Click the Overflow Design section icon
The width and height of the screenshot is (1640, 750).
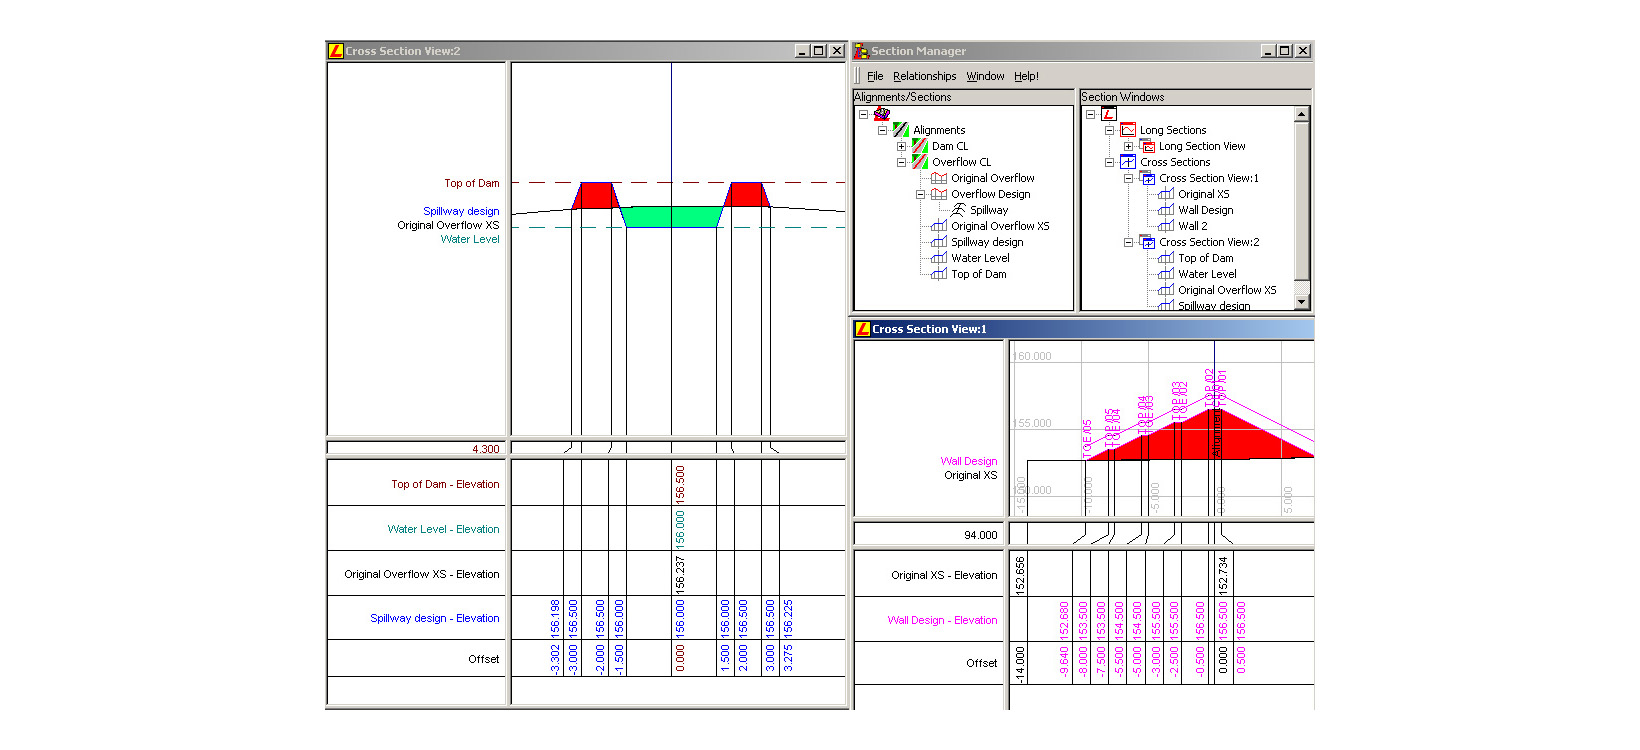click(x=939, y=194)
